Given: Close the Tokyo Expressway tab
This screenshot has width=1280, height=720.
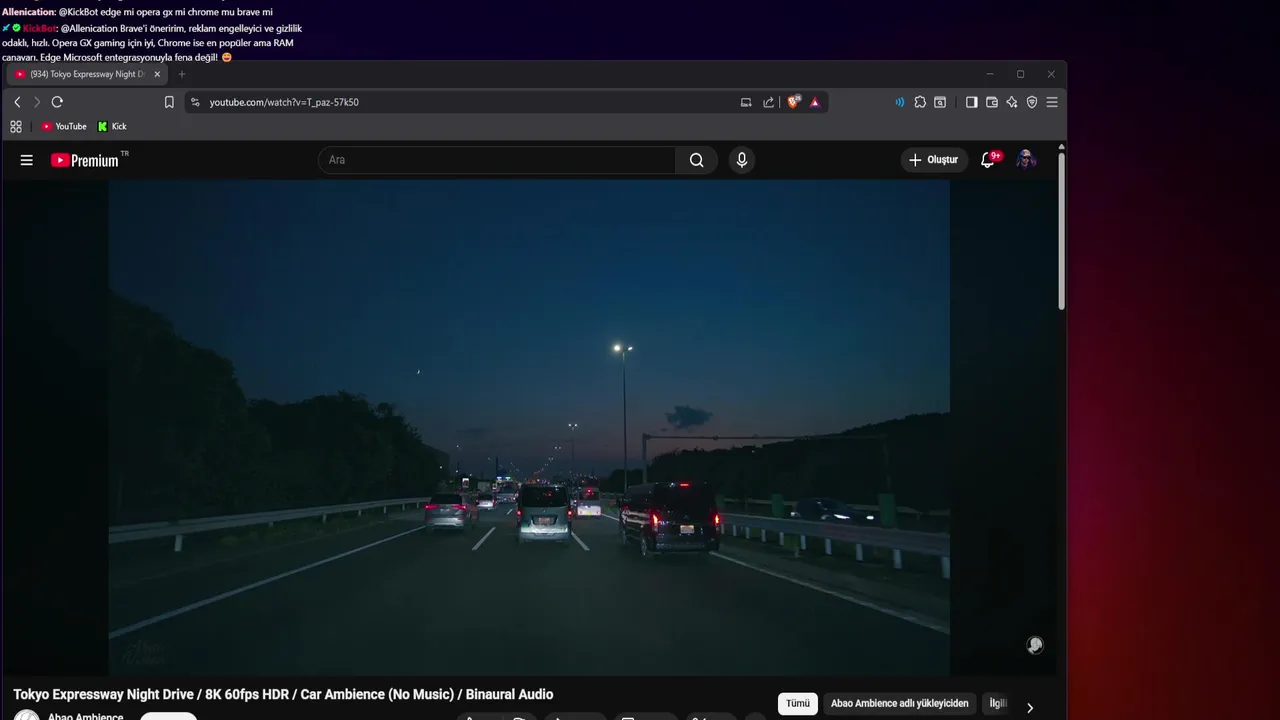Looking at the screenshot, I should 157,74.
